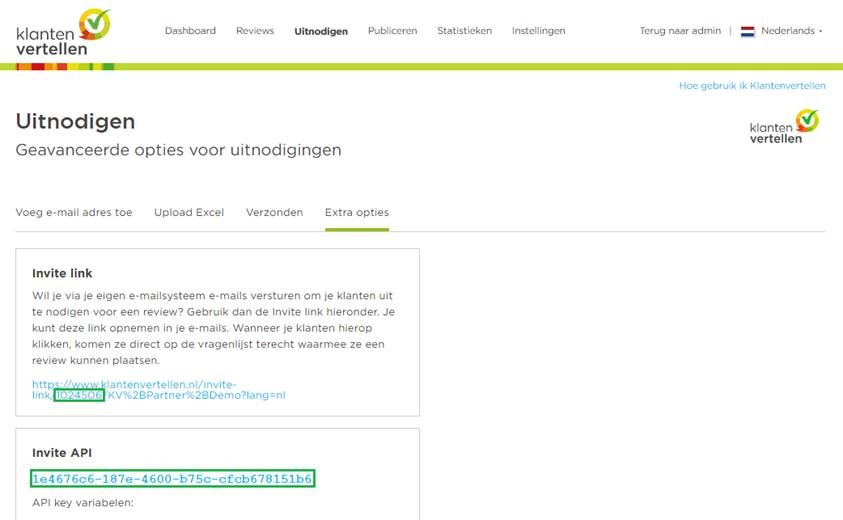
Task: Open the Verzonden tab
Action: 274,212
